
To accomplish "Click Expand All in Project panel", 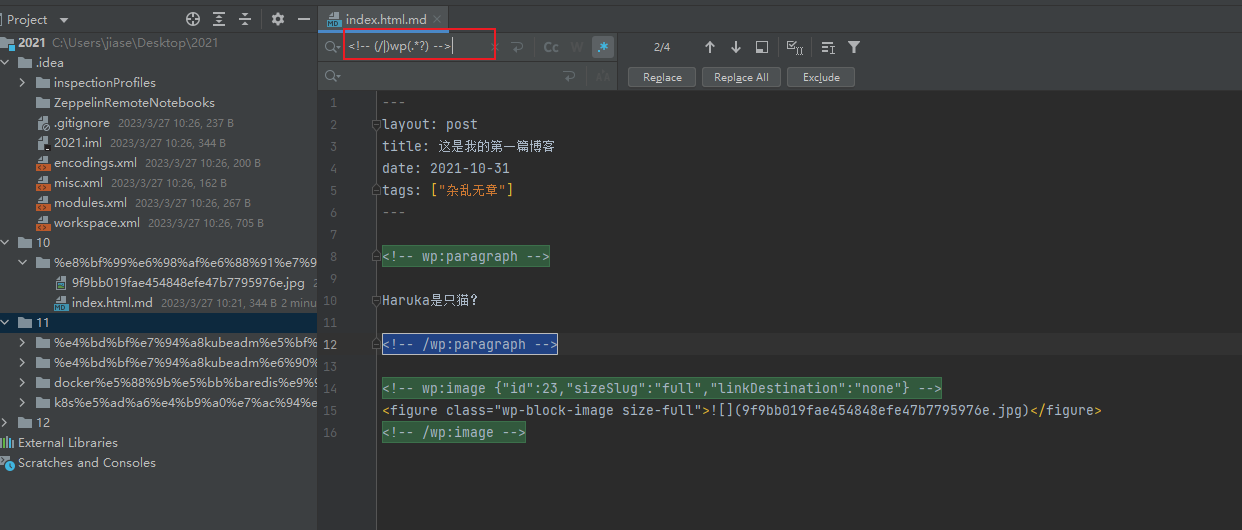I will tap(219, 20).
